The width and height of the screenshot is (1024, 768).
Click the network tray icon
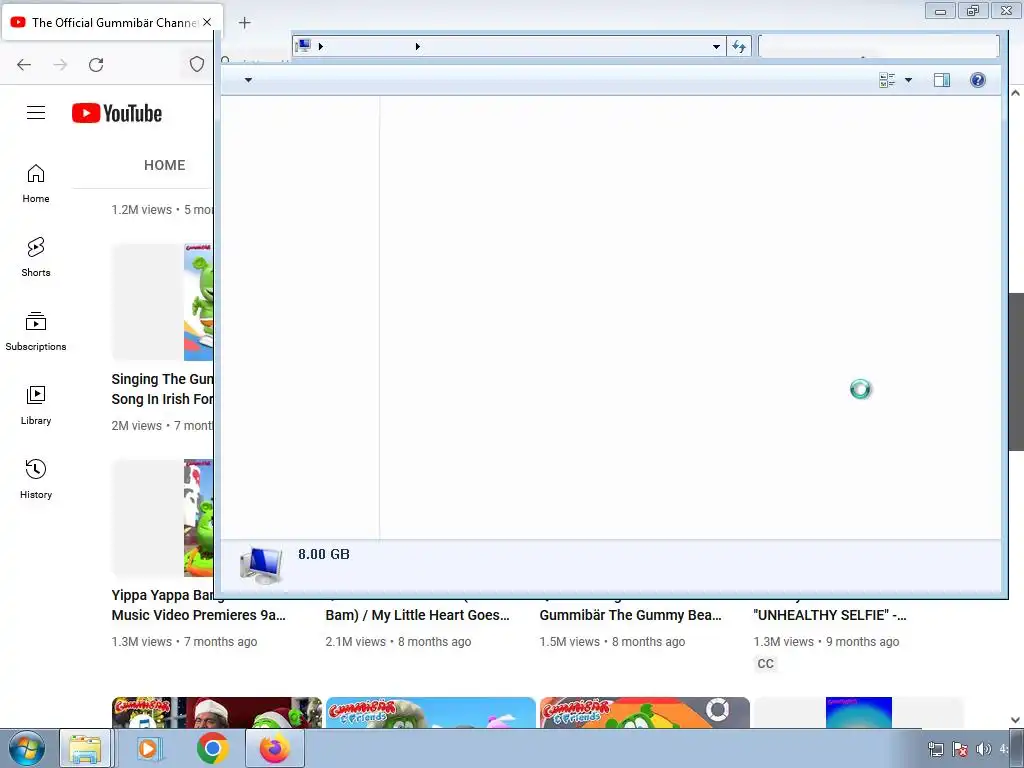(x=936, y=749)
